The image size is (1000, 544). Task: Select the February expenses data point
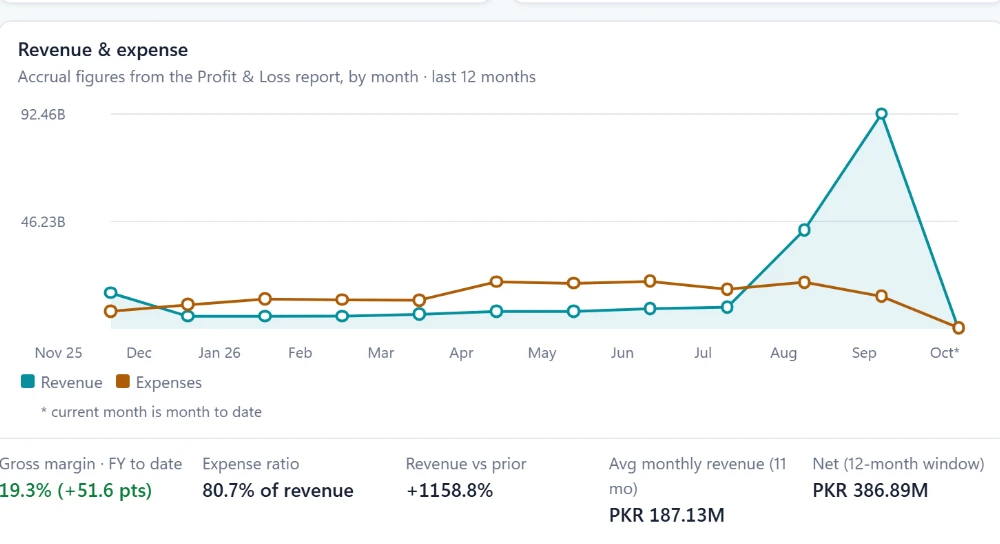pos(342,300)
